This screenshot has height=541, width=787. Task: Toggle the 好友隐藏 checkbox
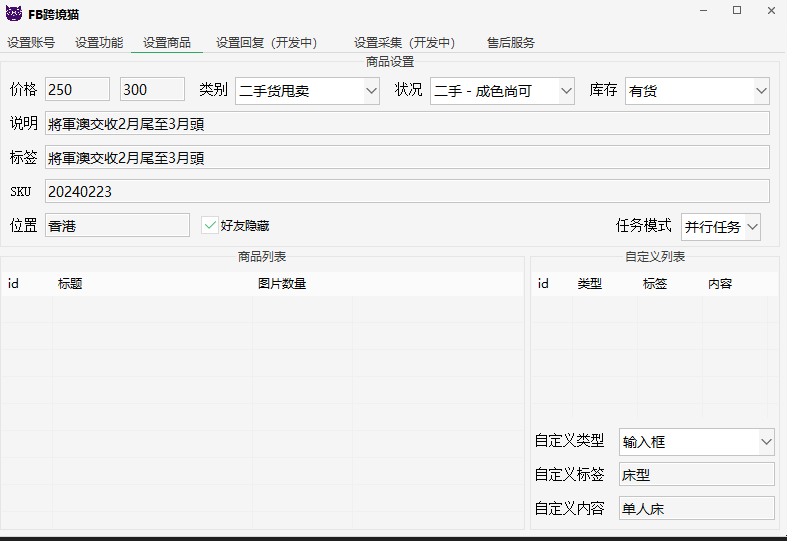(210, 226)
